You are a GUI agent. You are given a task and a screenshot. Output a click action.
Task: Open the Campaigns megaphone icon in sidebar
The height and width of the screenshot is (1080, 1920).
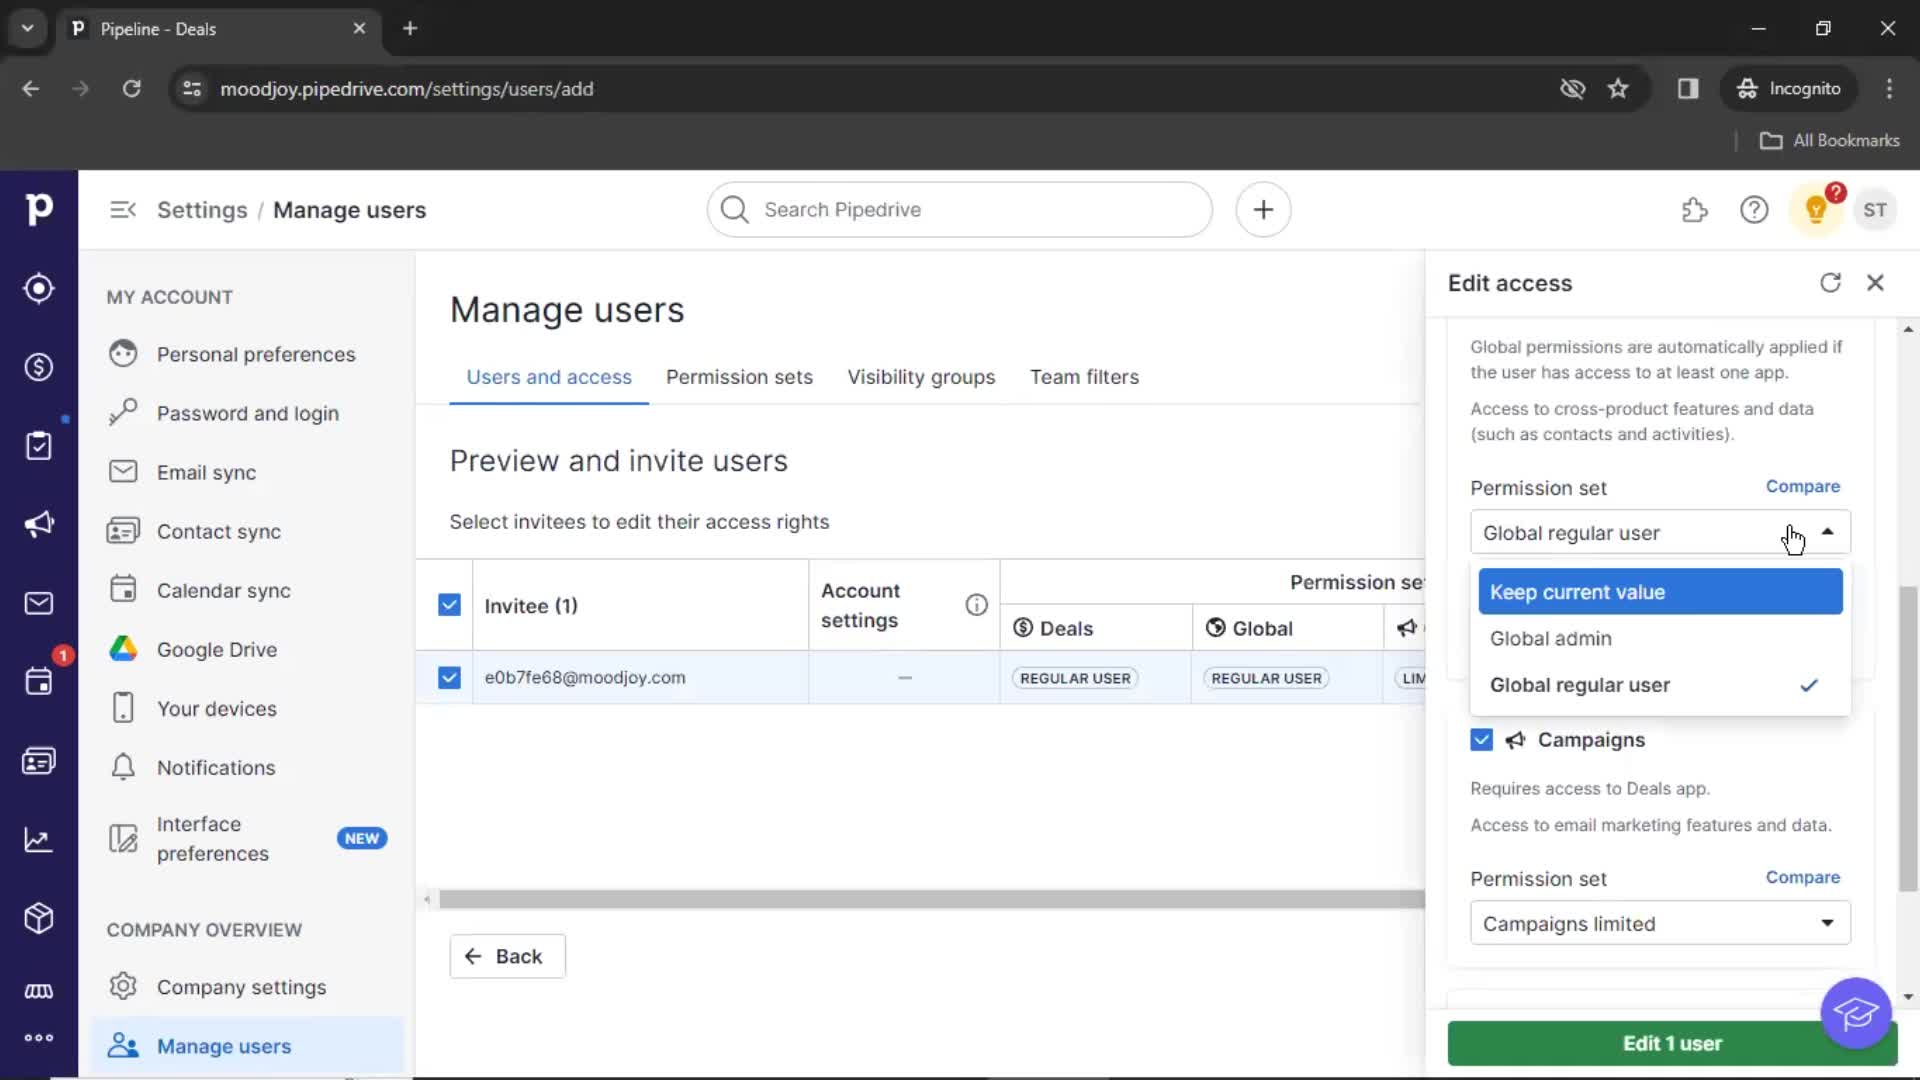[38, 524]
